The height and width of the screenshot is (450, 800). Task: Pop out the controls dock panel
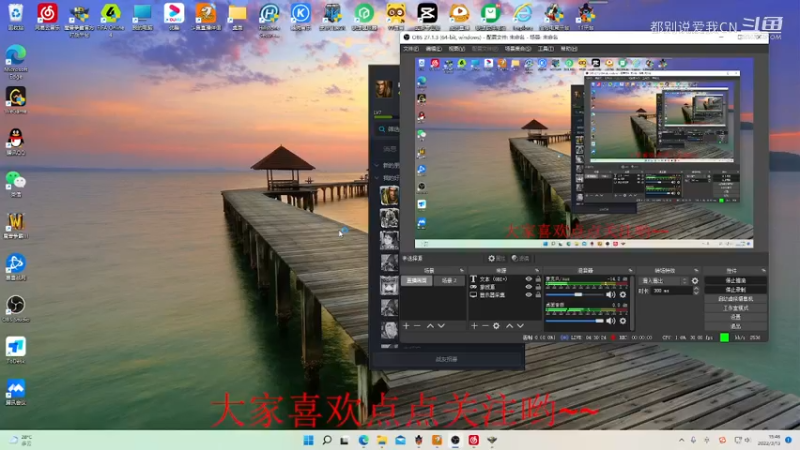click(763, 270)
